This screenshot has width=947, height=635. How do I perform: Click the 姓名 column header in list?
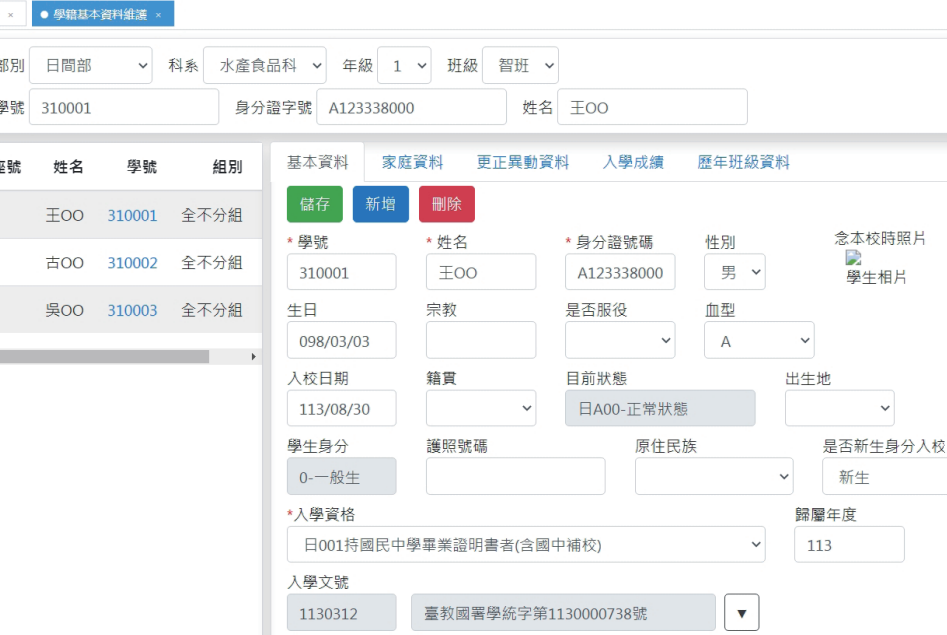68,167
